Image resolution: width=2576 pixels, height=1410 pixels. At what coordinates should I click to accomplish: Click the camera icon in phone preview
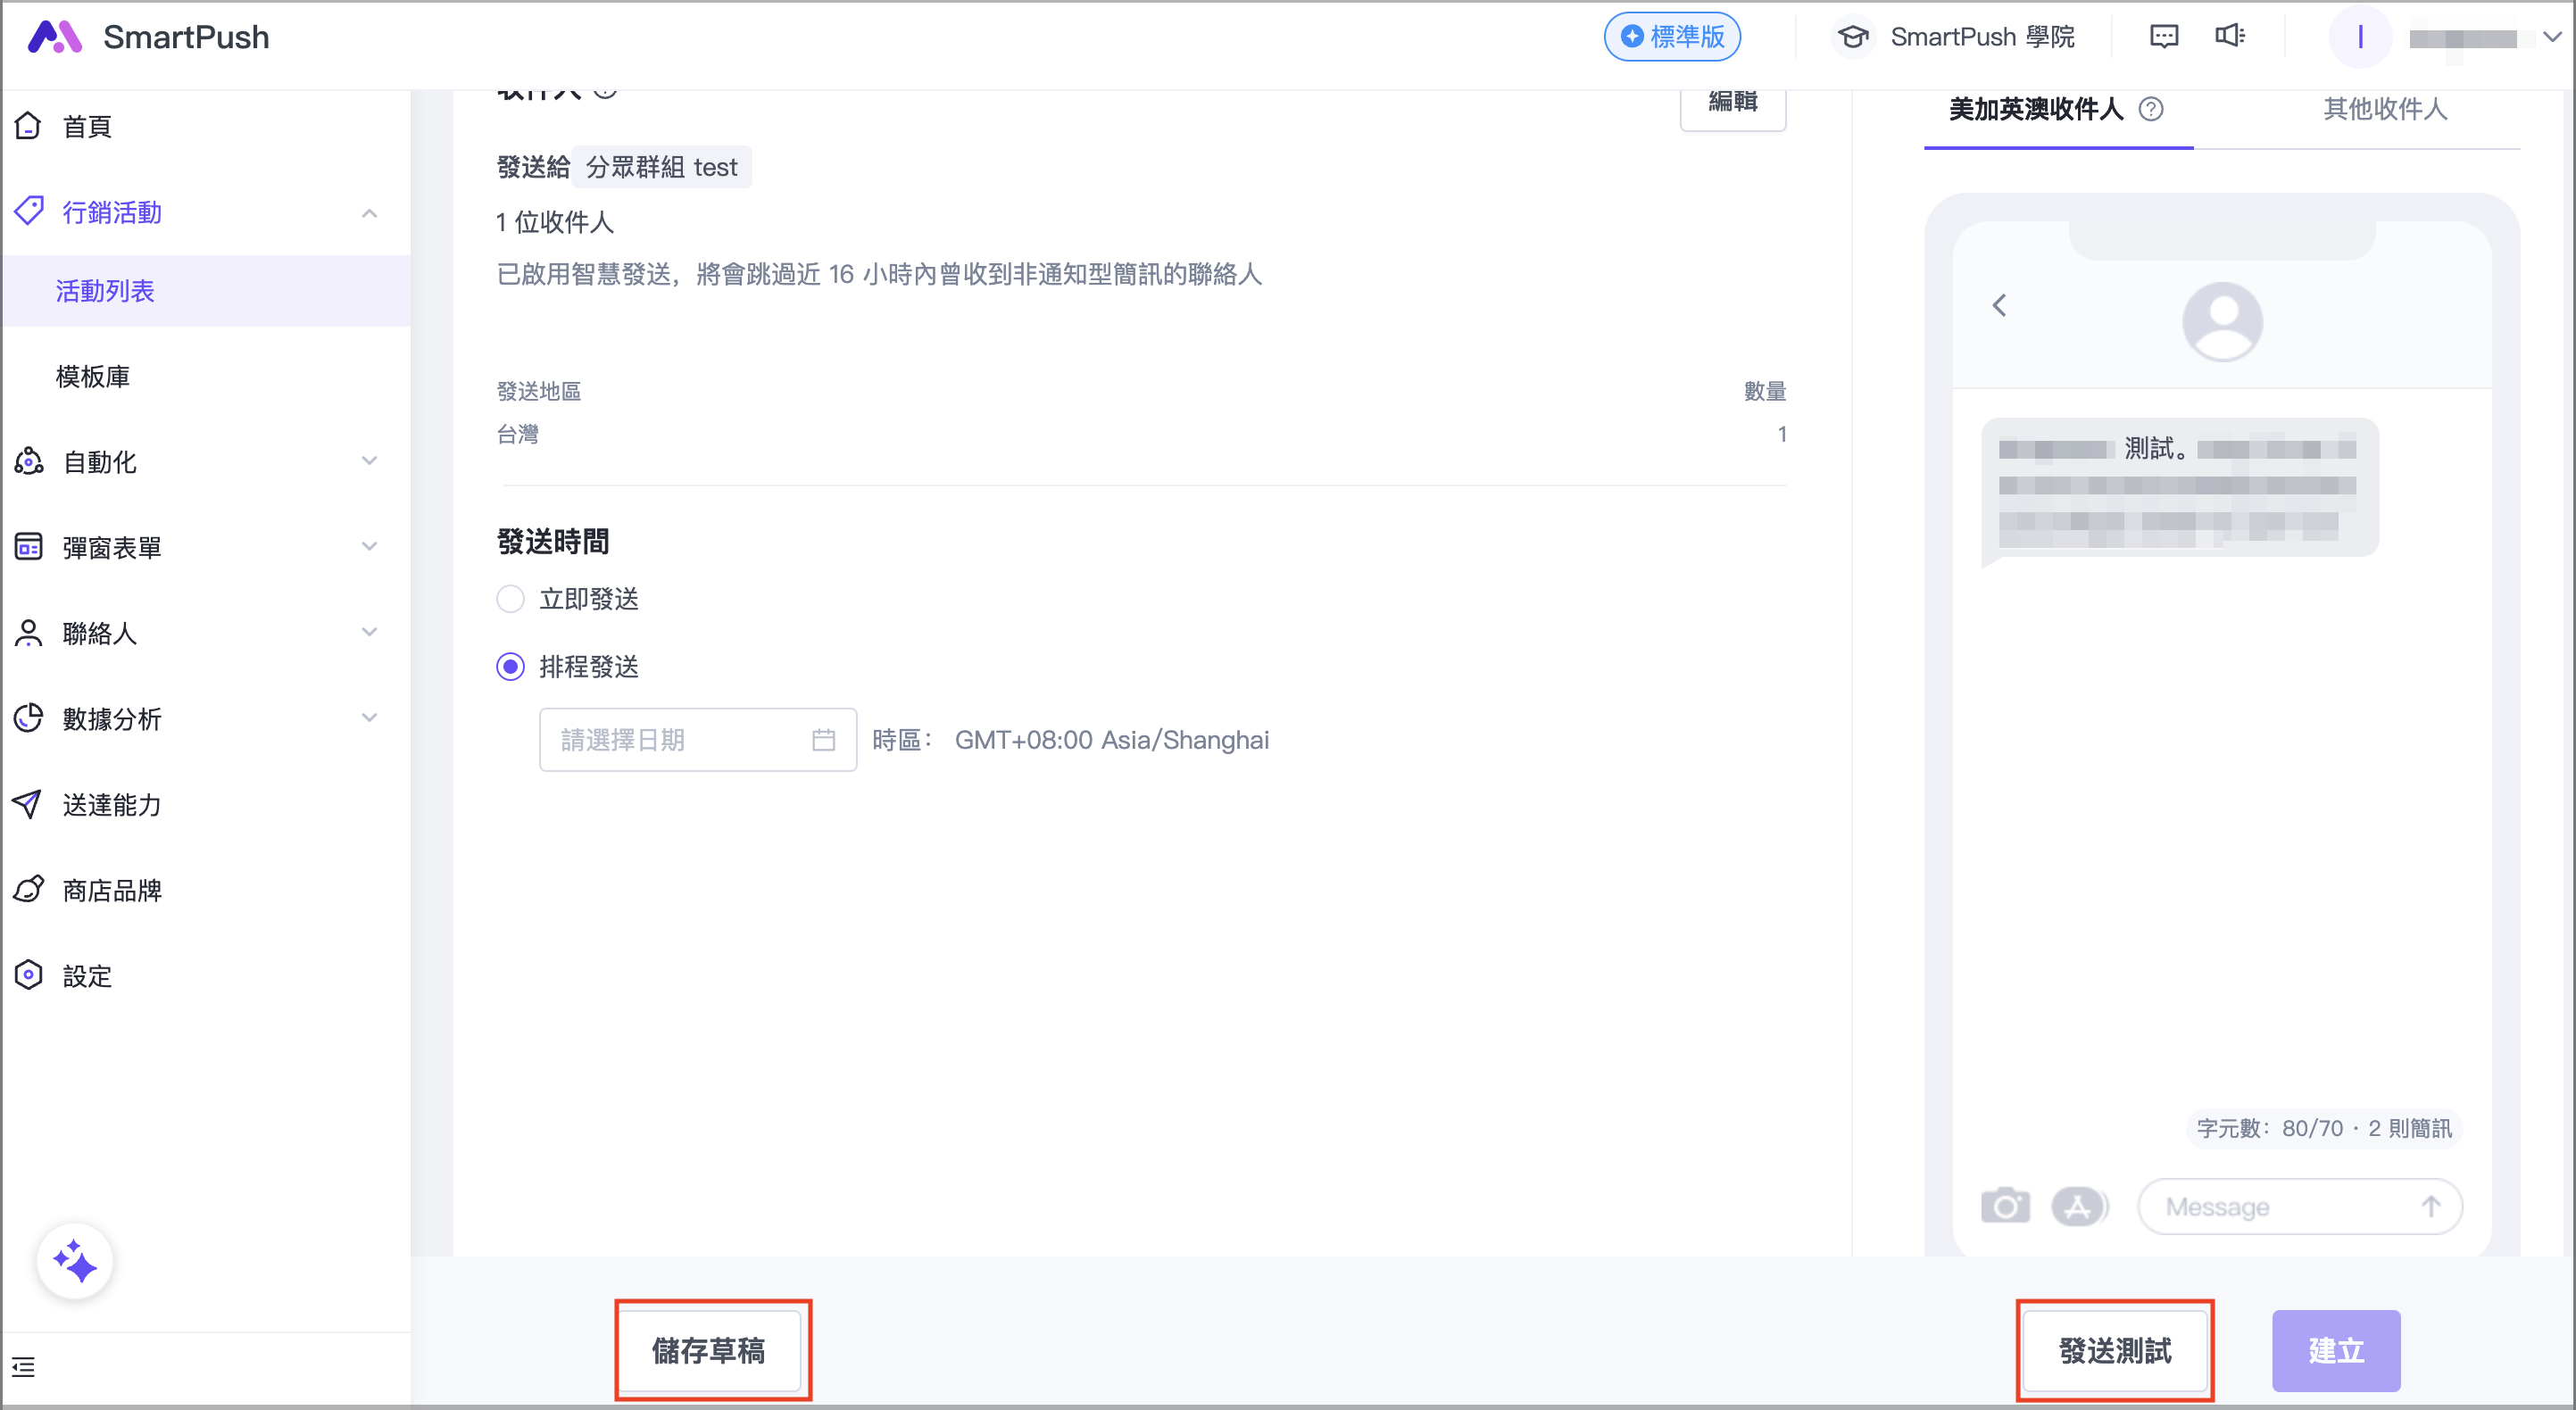coord(2005,1206)
